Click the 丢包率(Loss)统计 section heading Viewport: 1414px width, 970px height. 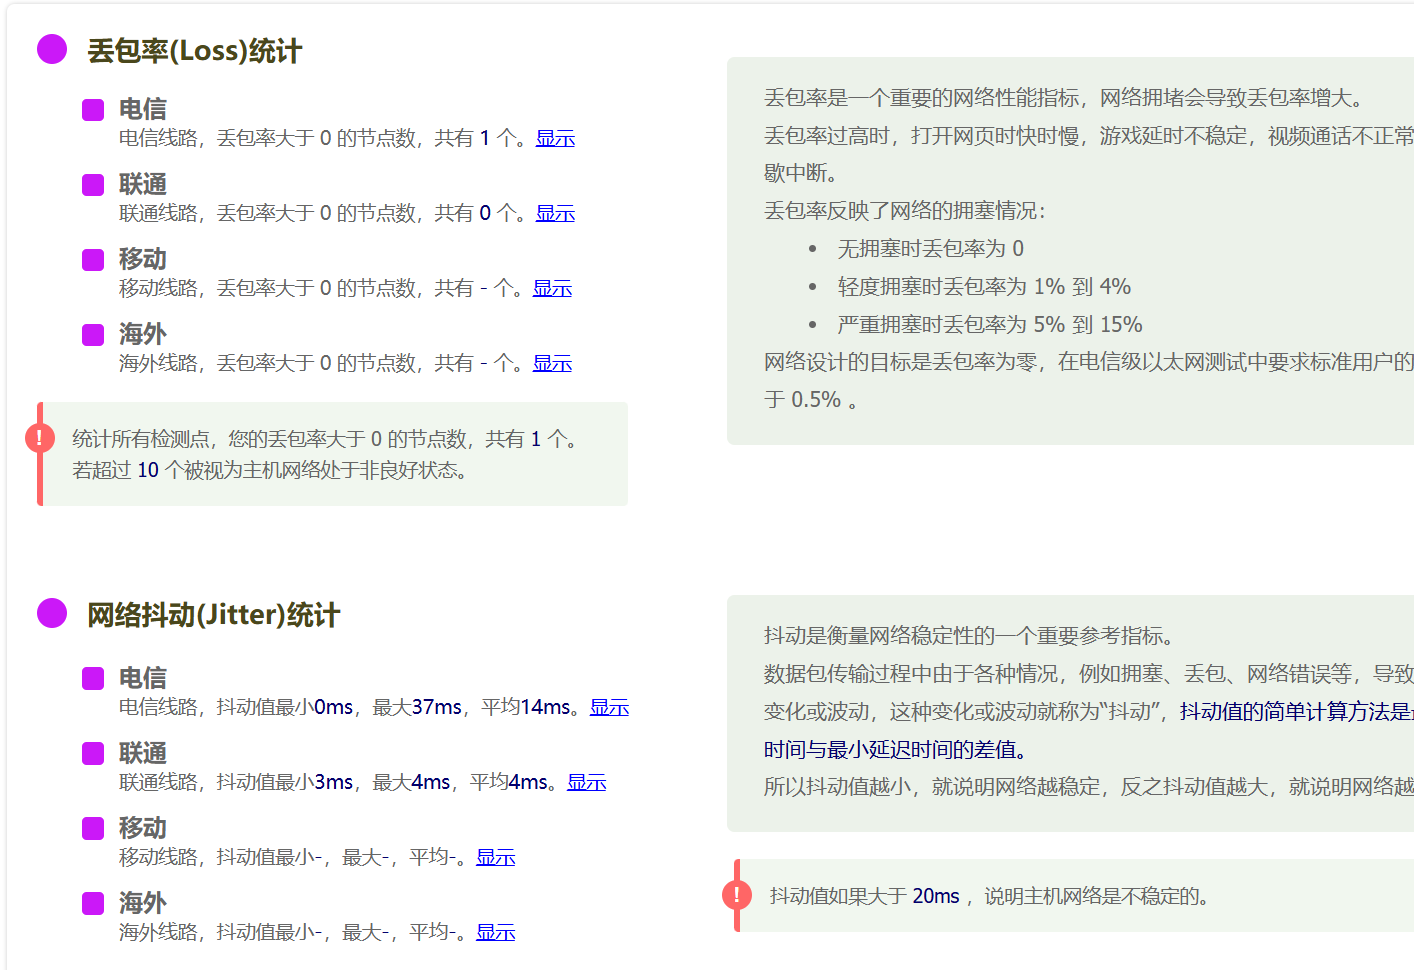194,51
